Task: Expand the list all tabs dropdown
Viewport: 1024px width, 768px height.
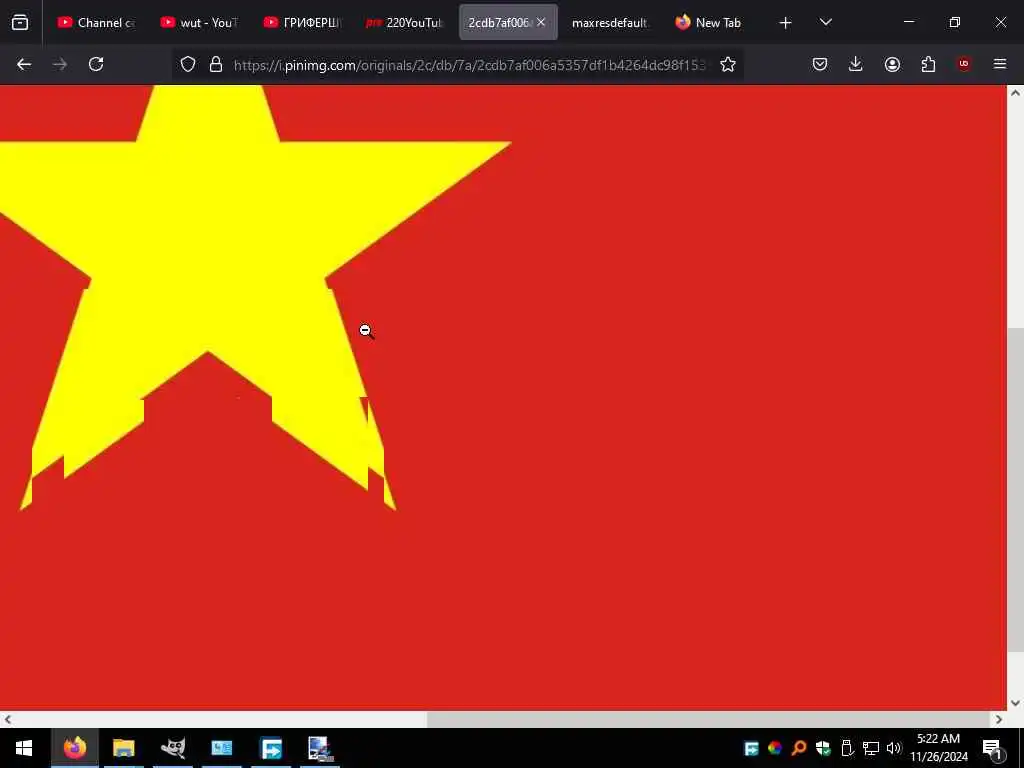Action: [825, 22]
